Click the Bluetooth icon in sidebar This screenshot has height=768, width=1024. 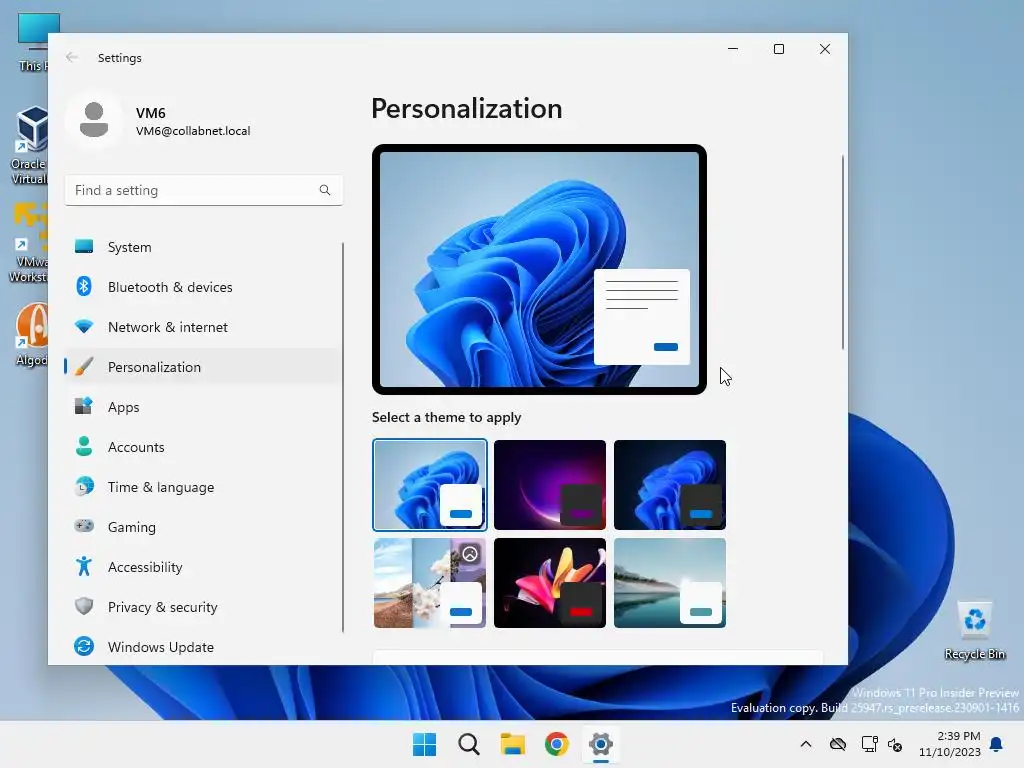click(84, 286)
